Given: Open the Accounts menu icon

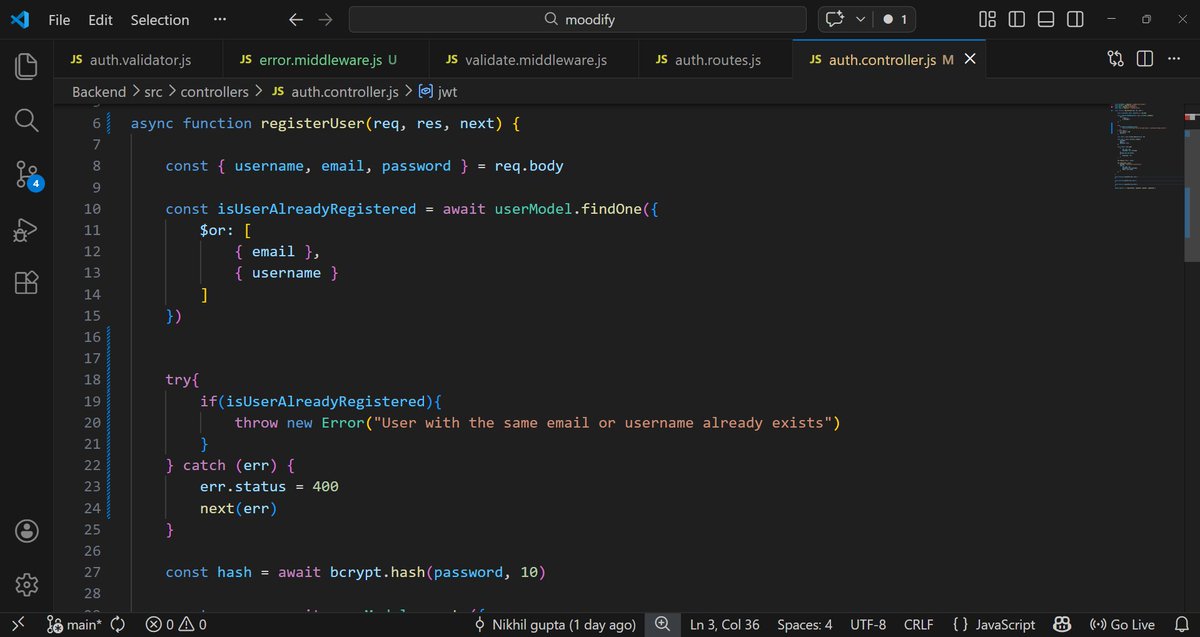Looking at the screenshot, I should point(27,530).
